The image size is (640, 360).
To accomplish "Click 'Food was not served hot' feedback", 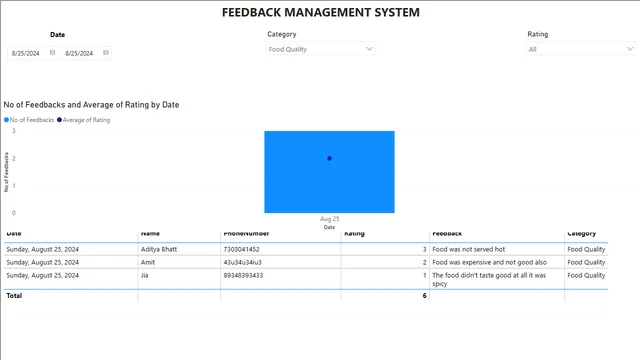I will click(469, 249).
